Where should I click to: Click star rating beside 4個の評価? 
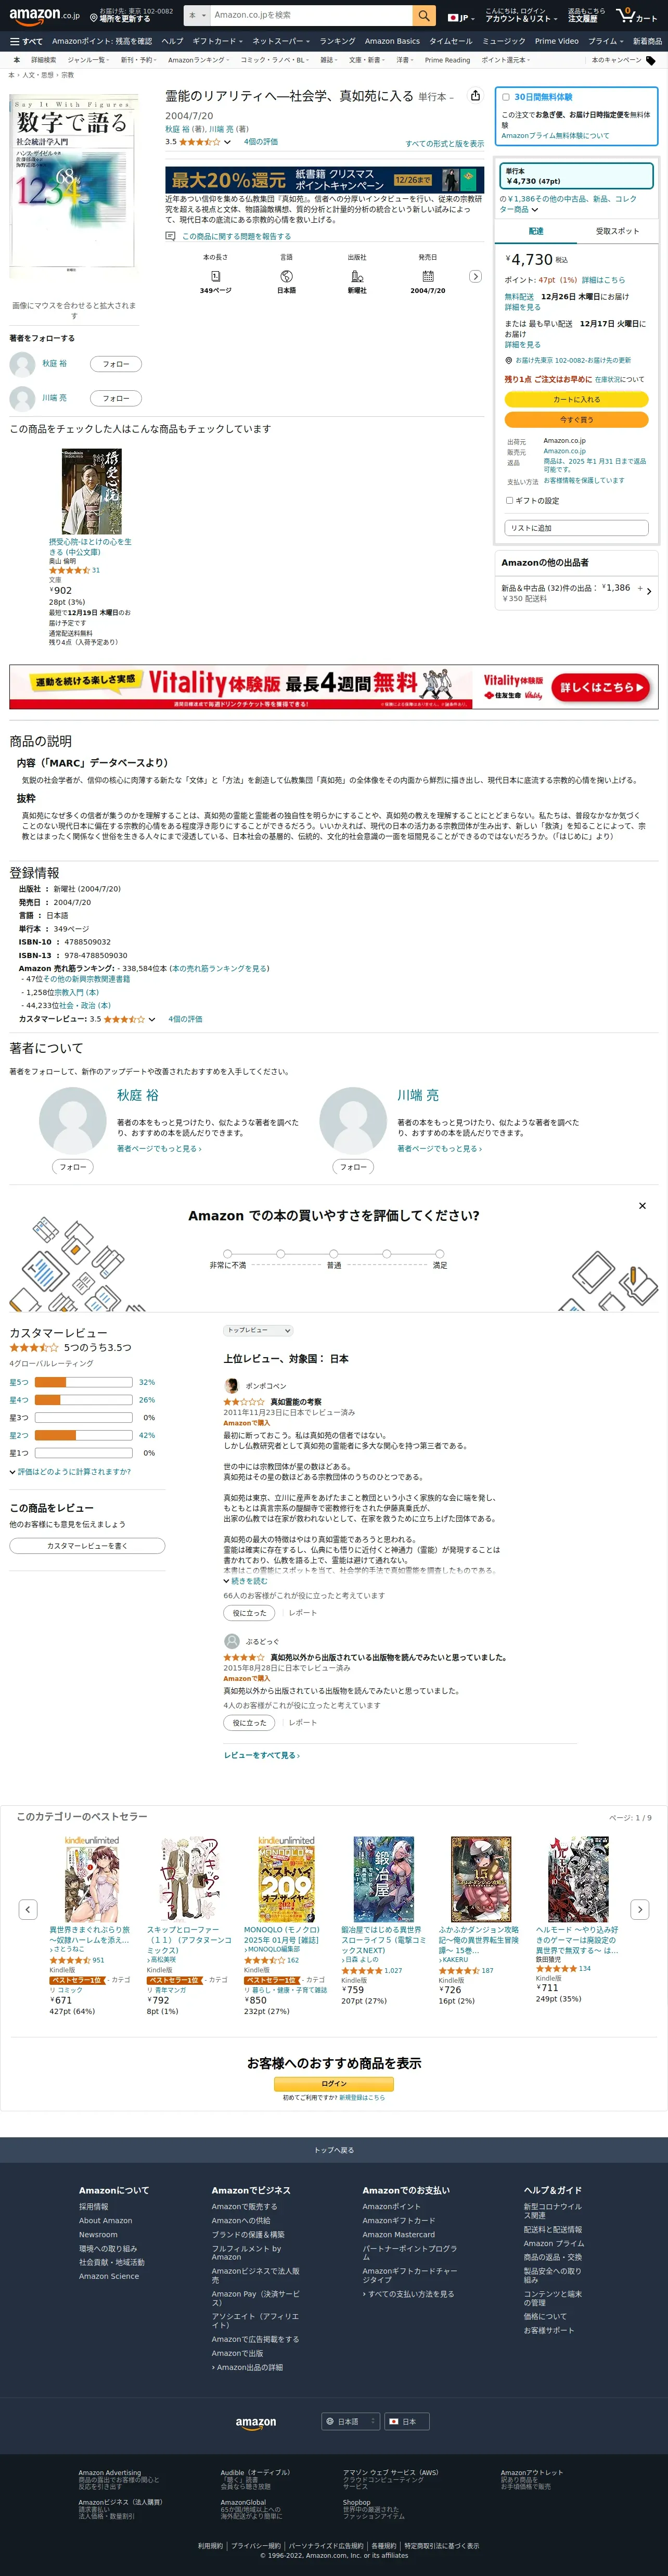pos(200,142)
